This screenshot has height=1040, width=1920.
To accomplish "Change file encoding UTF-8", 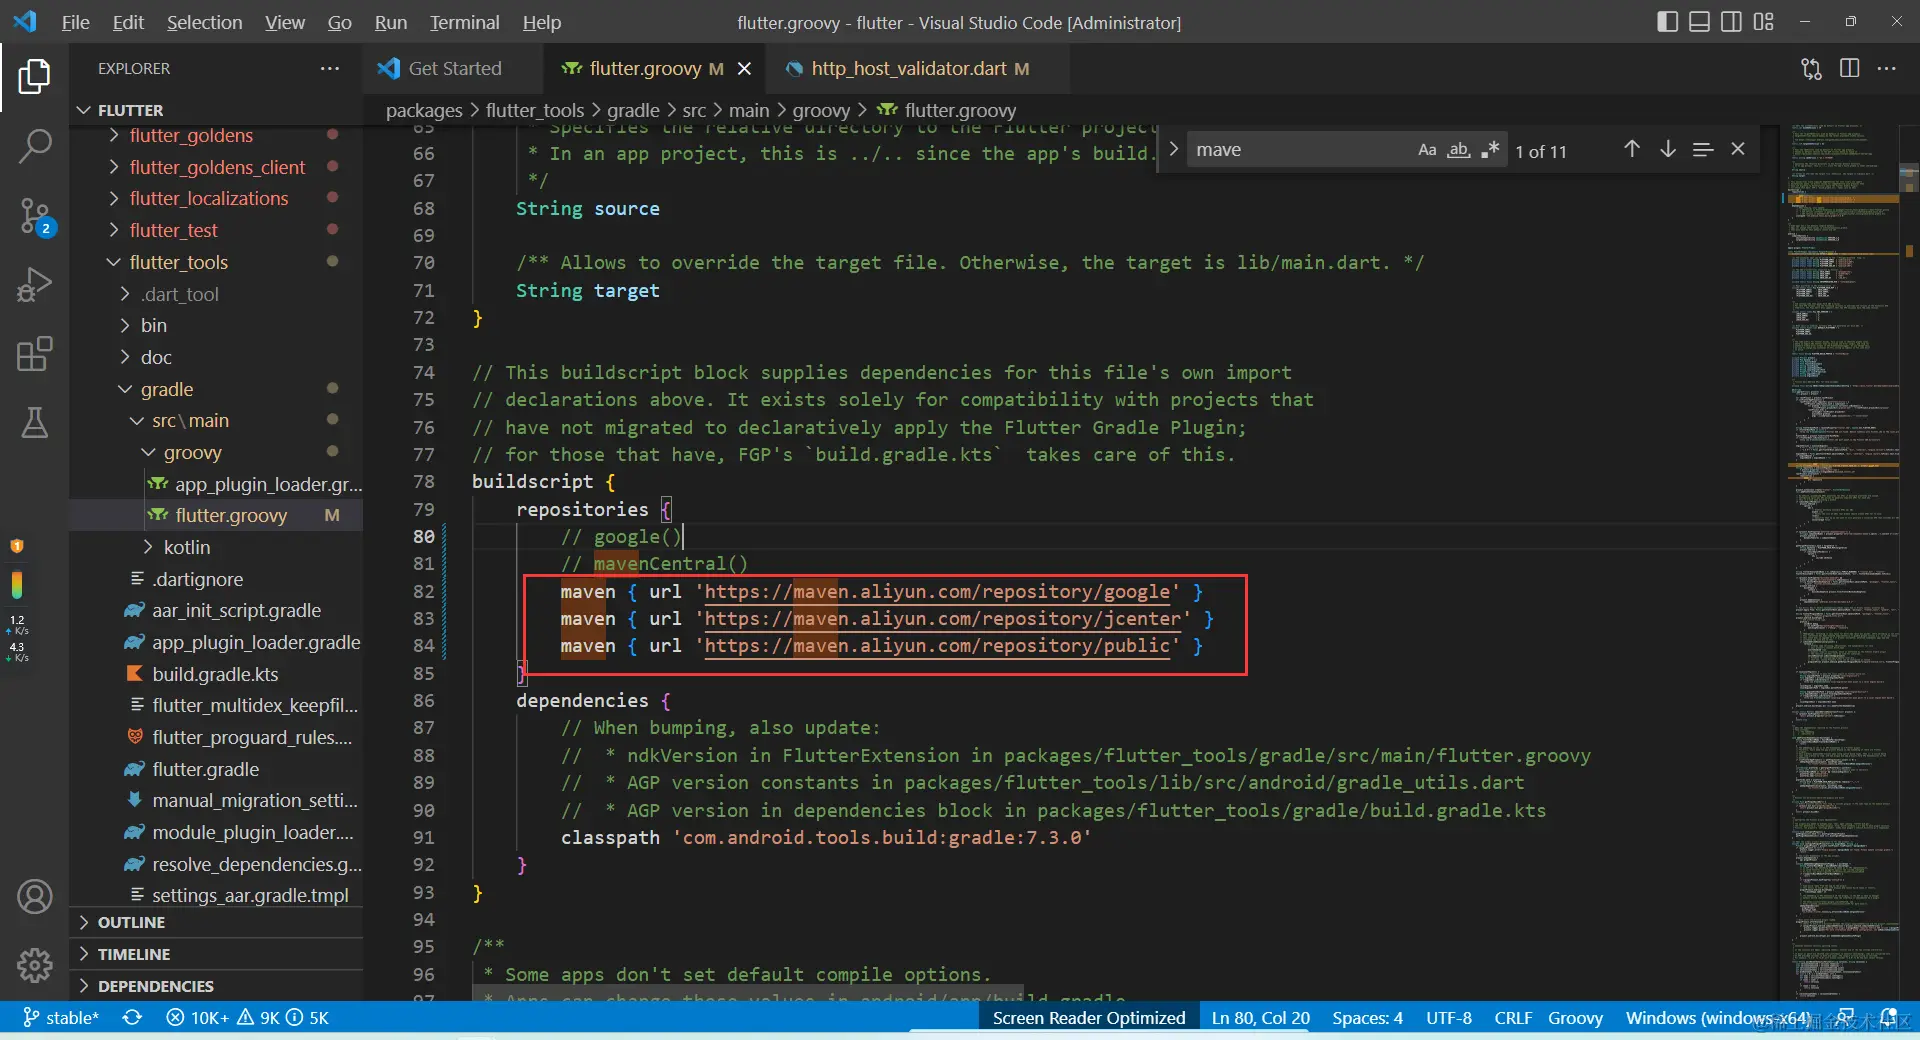I will 1449,1018.
